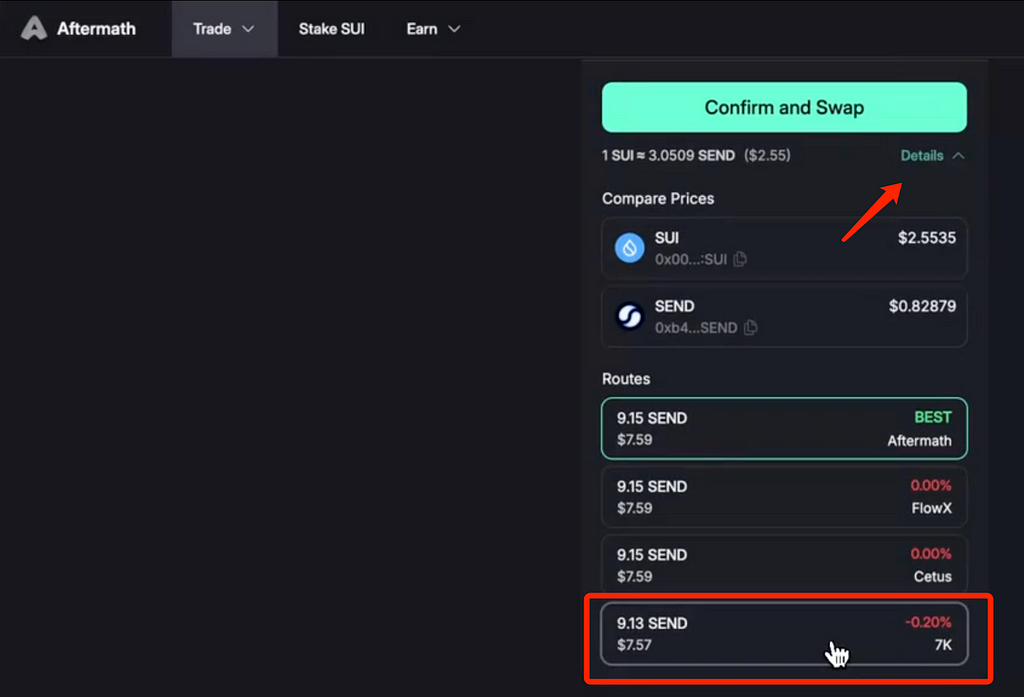Select the BEST Aftermath route

(x=784, y=429)
